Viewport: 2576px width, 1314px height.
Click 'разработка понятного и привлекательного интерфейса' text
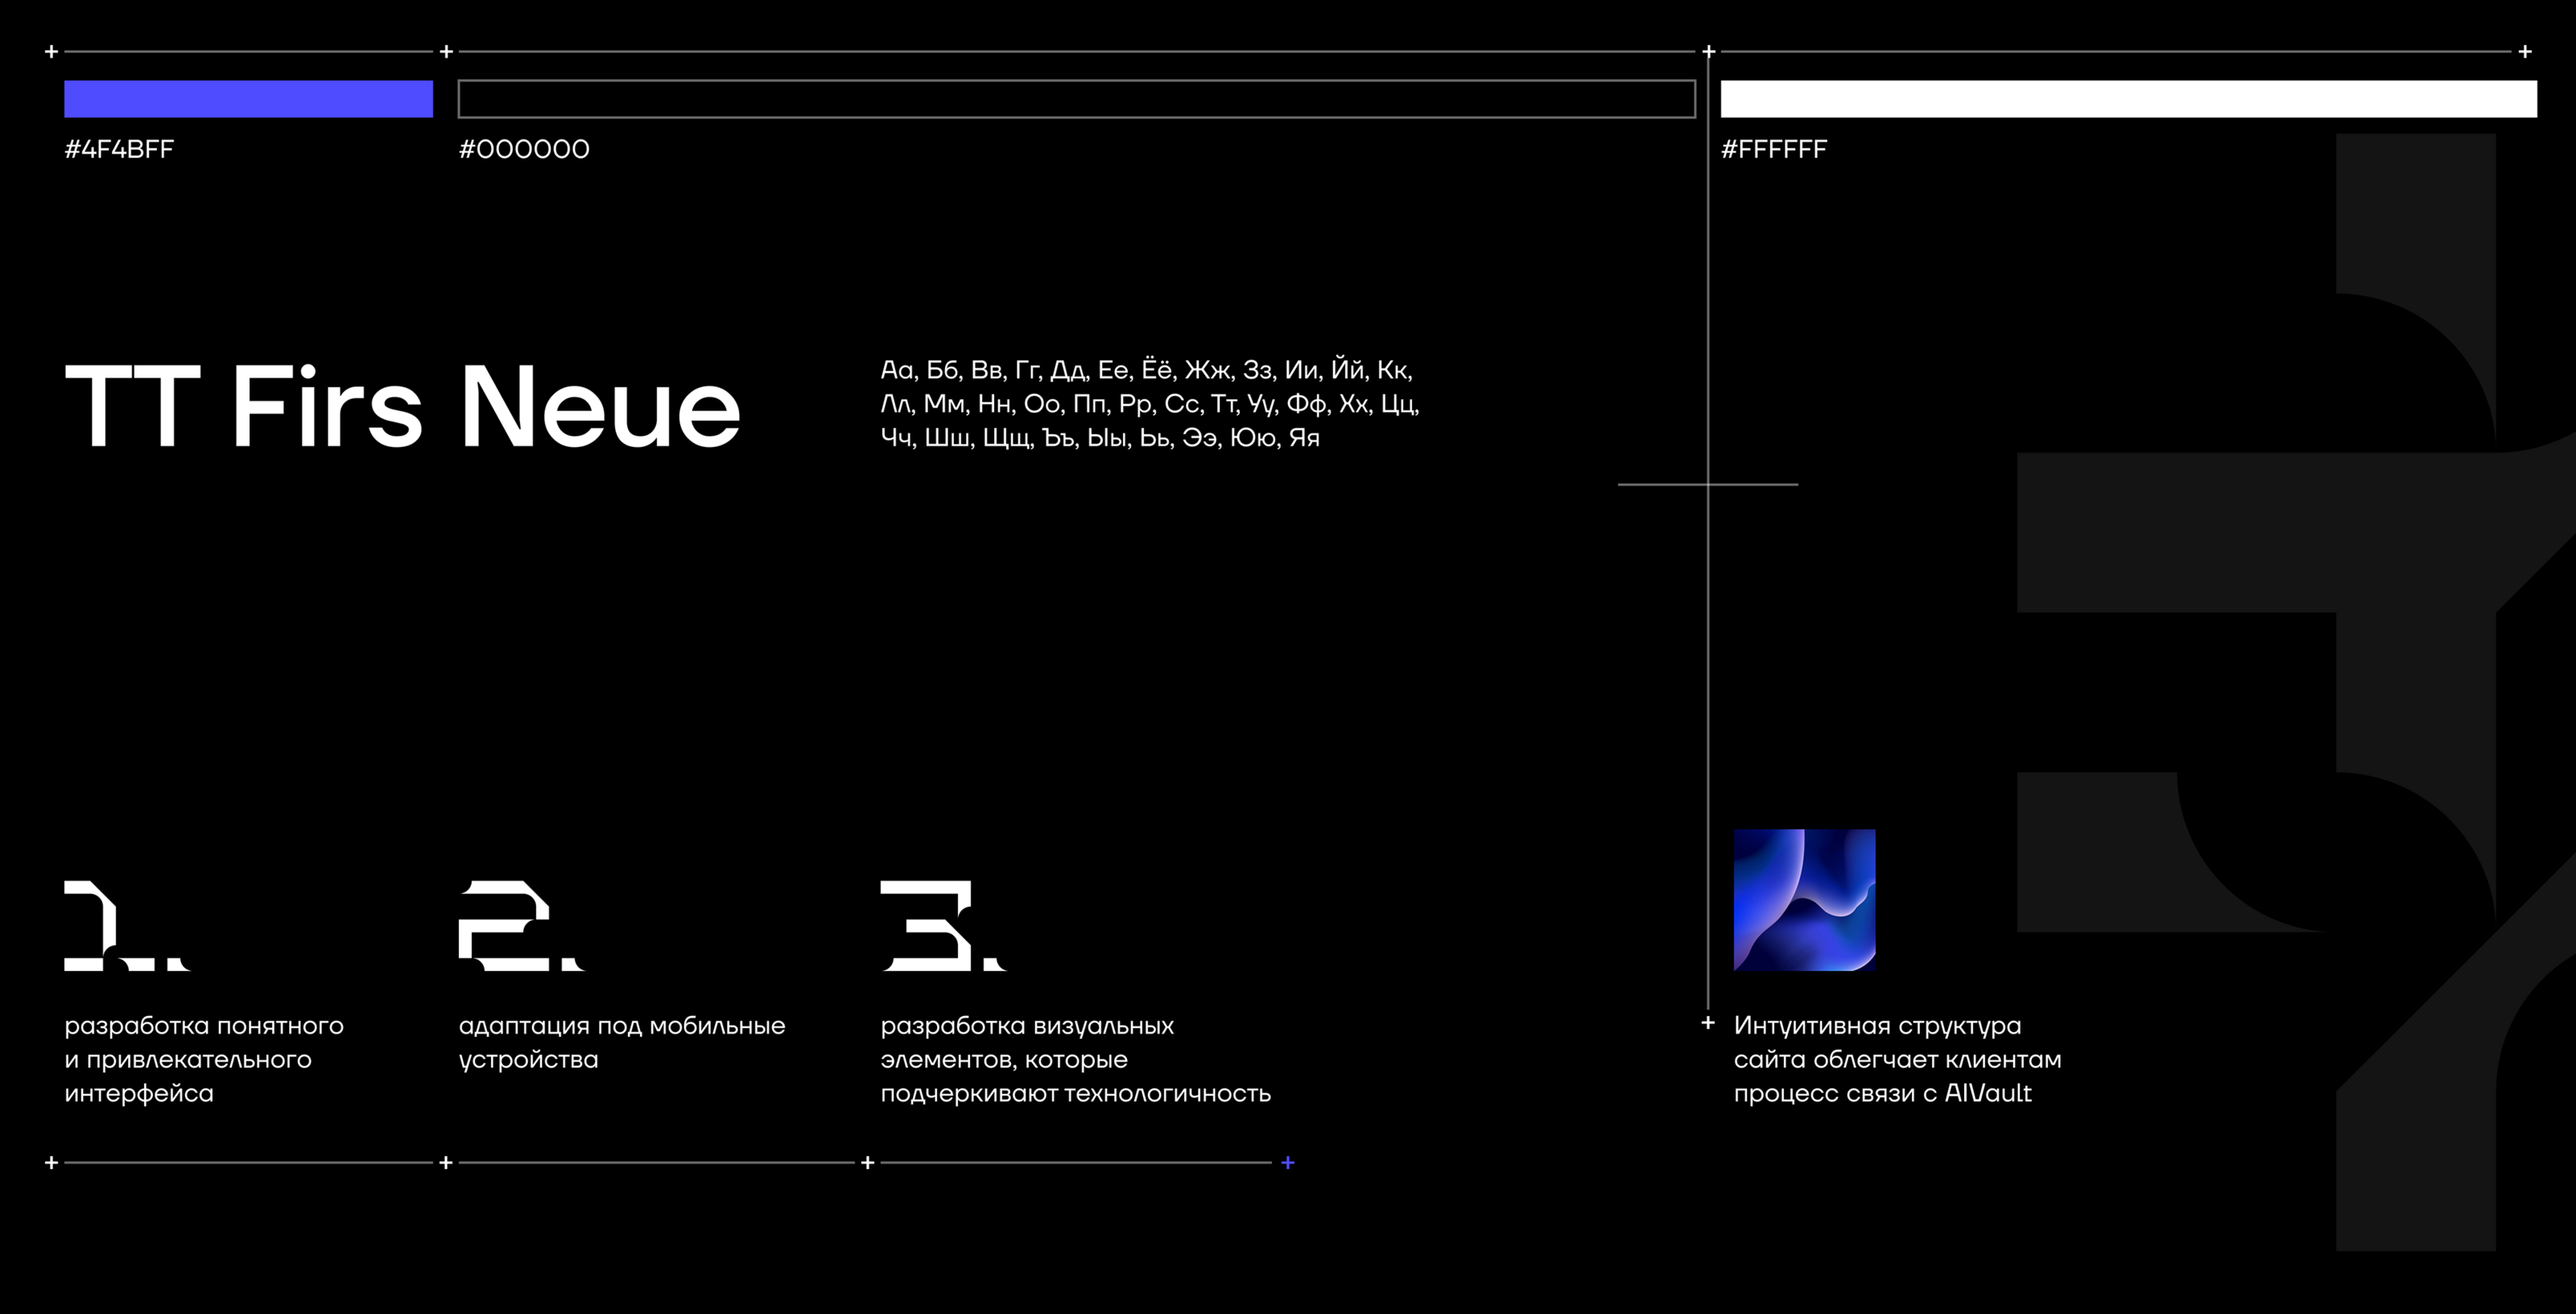[203, 1059]
